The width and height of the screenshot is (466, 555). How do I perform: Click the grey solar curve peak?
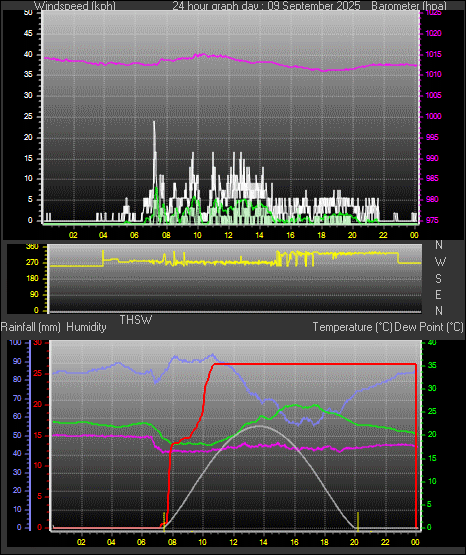point(259,426)
